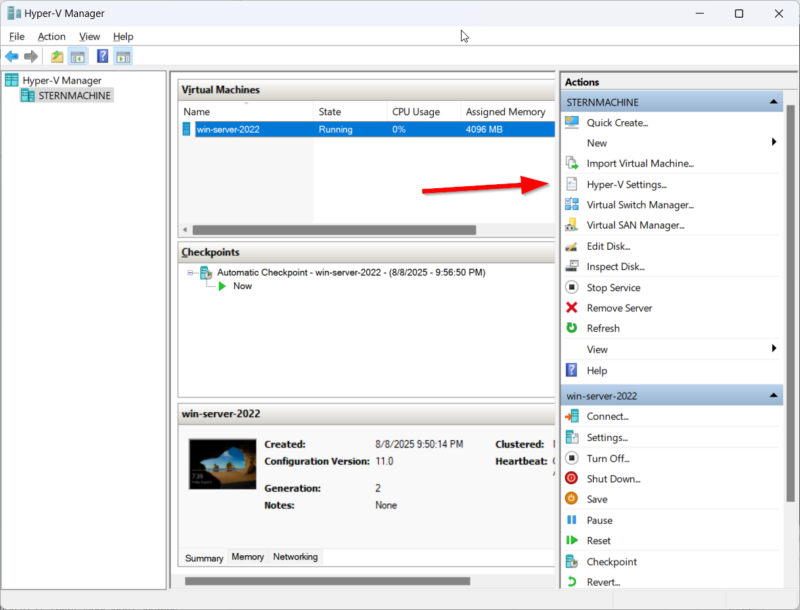Viewport: 800px width, 610px height.
Task: Click the win-server-2022 VM preview thumbnail
Action: coord(222,464)
